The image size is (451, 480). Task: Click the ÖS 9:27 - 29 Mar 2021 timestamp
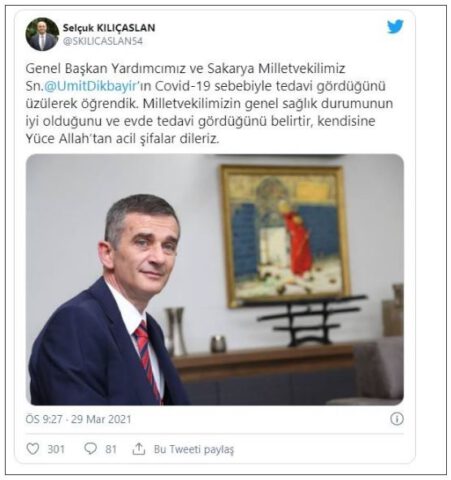pos(79,419)
